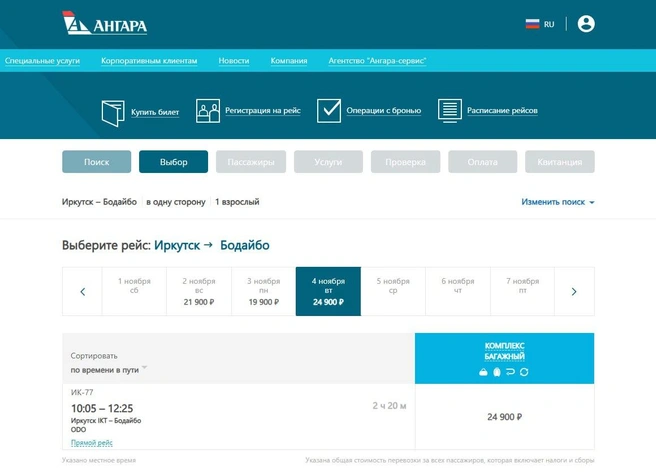Select the Пассажиры step tab

251,162
